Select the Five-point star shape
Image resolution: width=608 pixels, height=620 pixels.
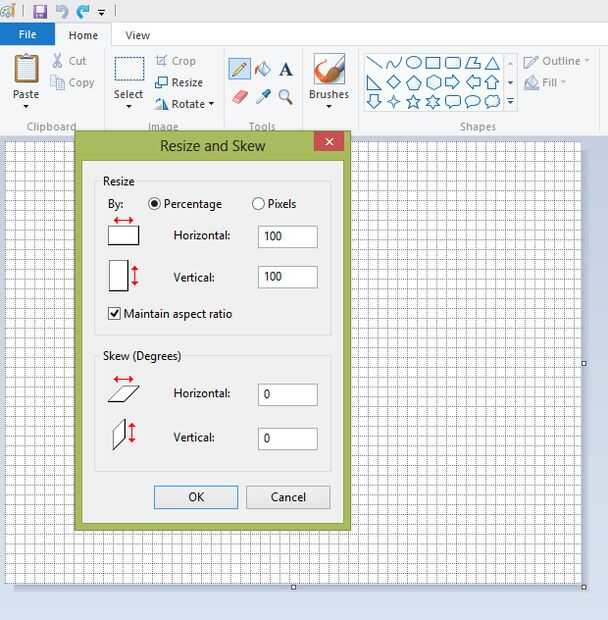point(414,102)
